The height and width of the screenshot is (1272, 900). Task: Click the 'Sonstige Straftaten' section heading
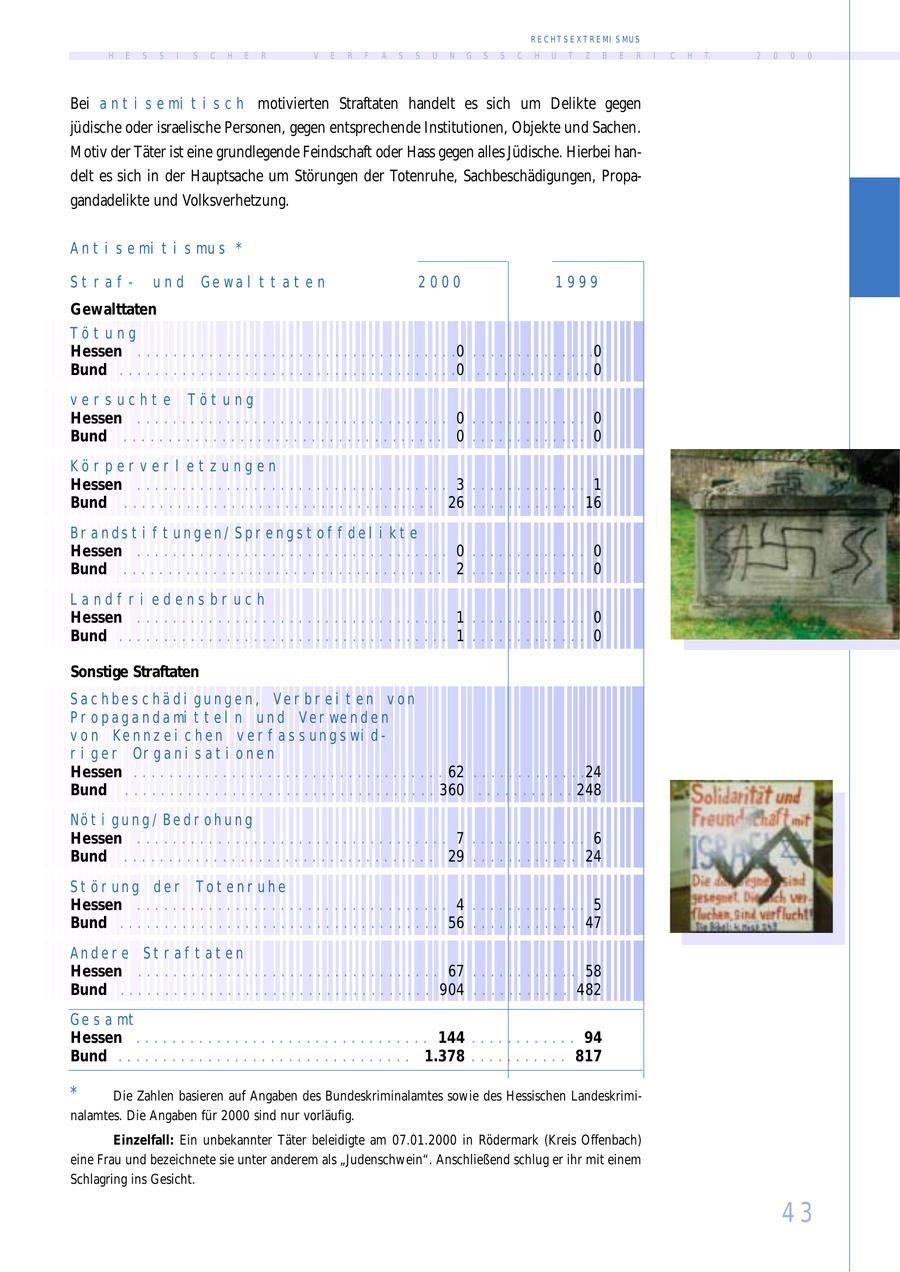pos(134,672)
